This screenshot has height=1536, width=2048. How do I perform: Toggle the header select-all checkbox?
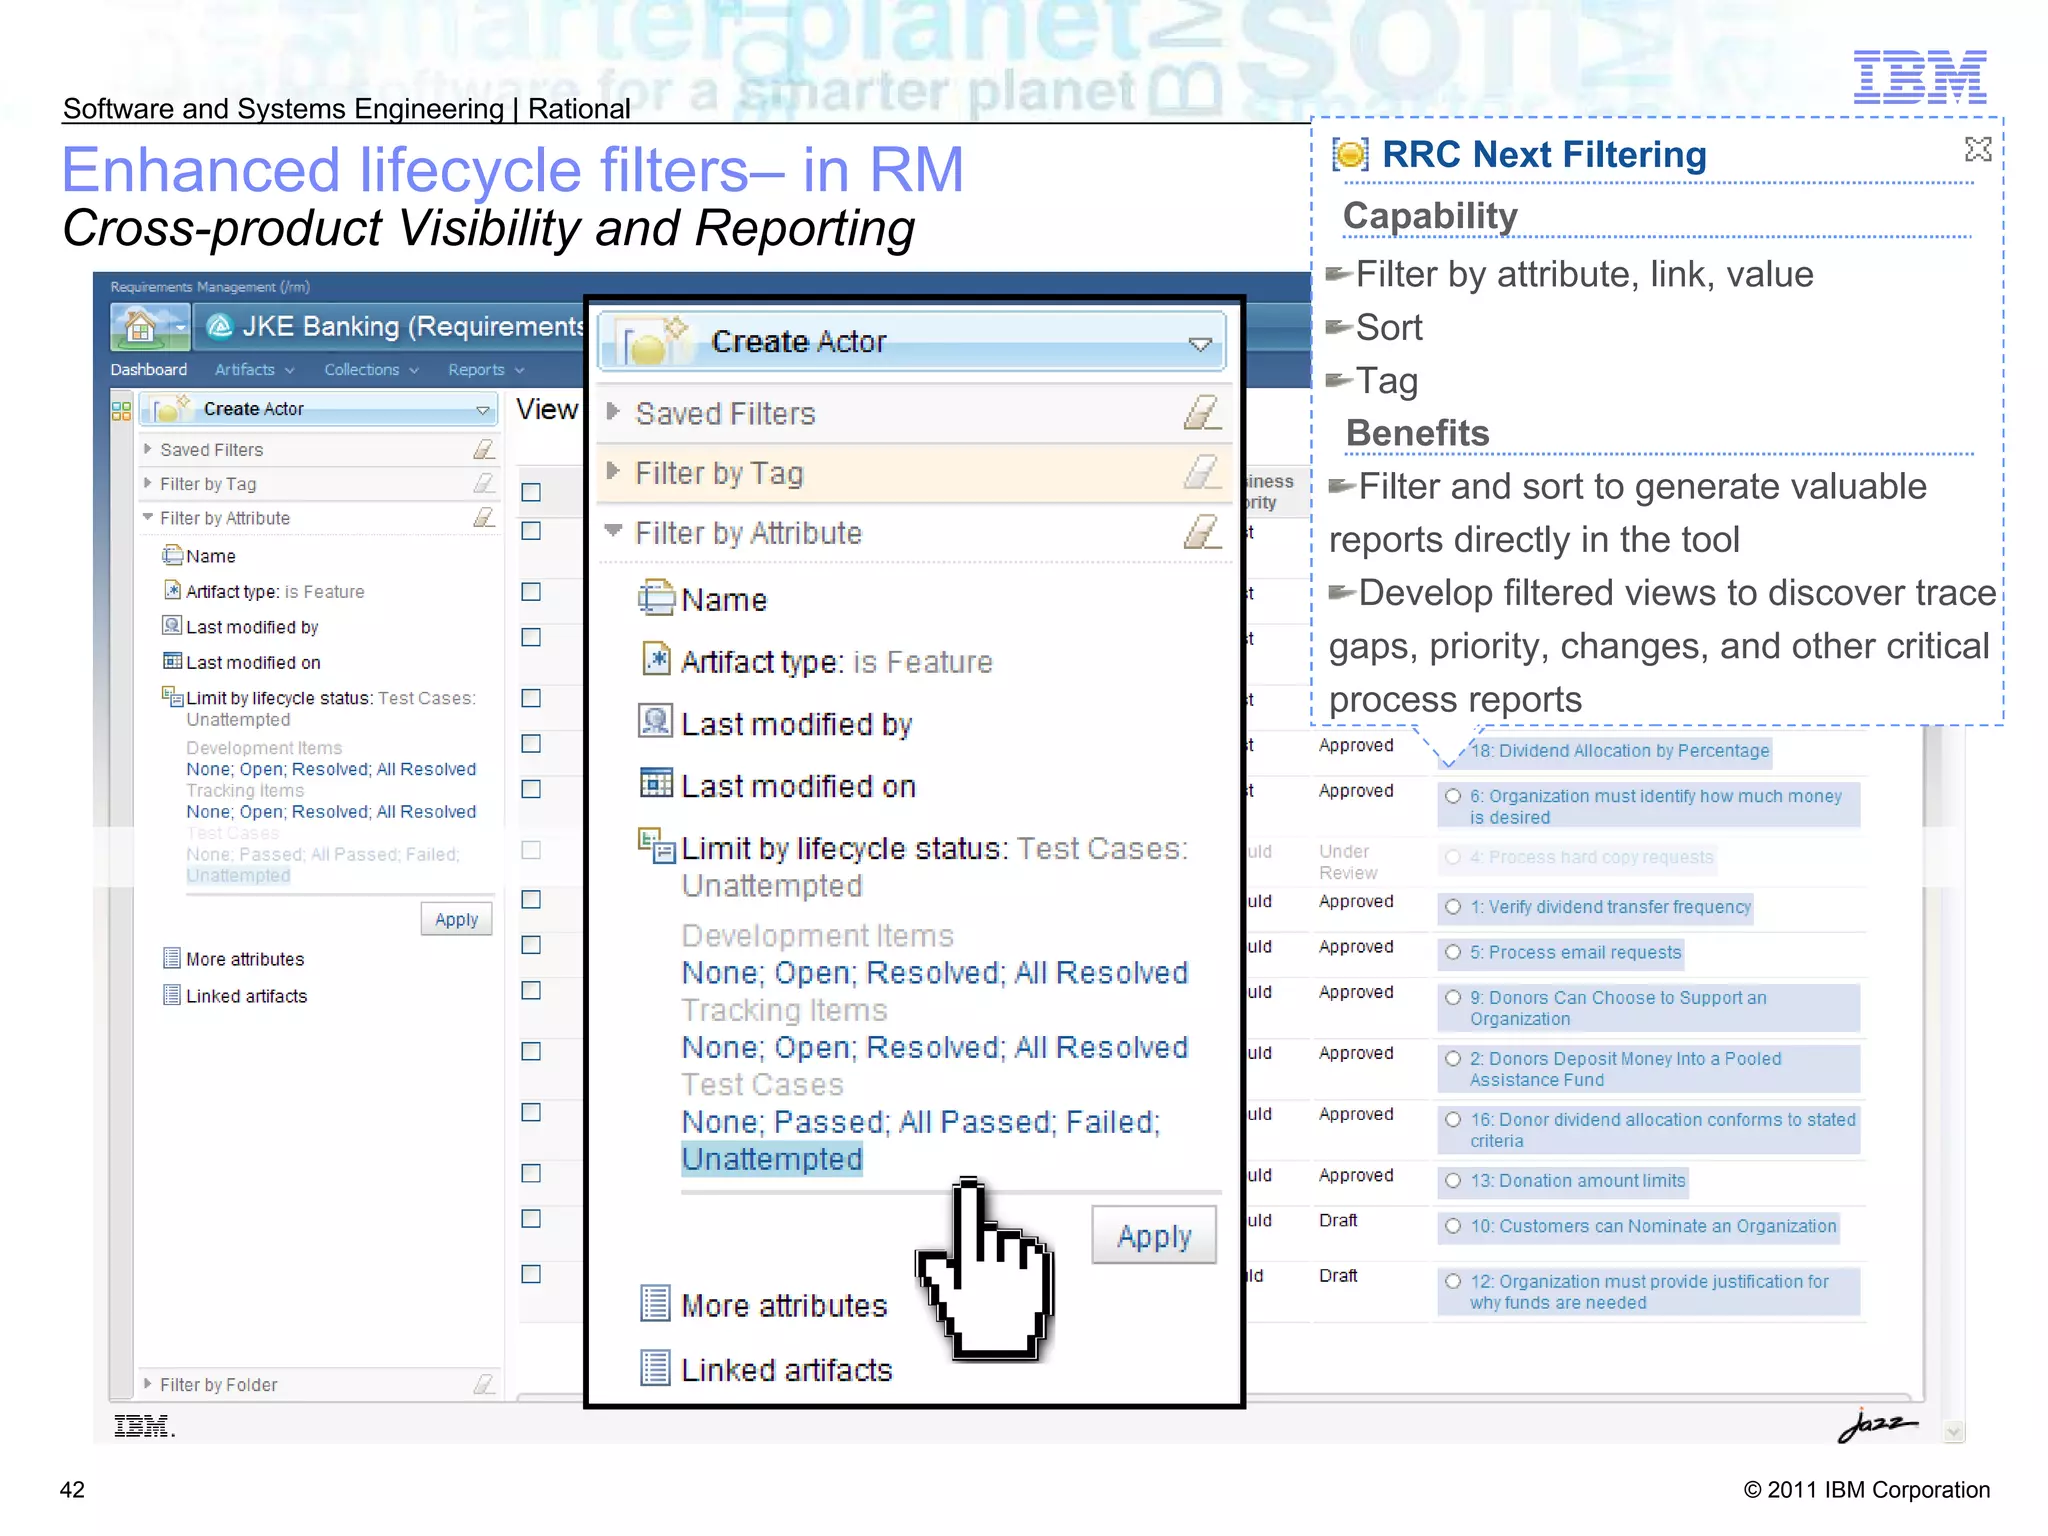pos(531,492)
